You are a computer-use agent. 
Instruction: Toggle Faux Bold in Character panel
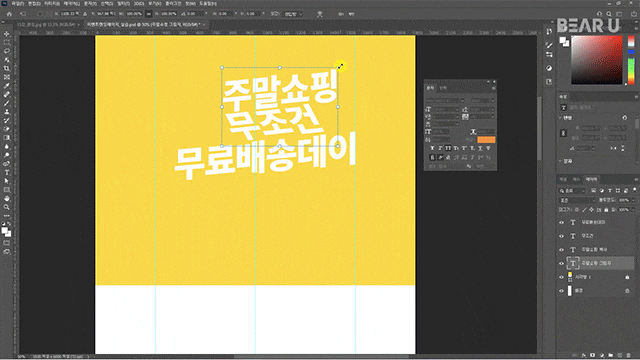pos(432,148)
